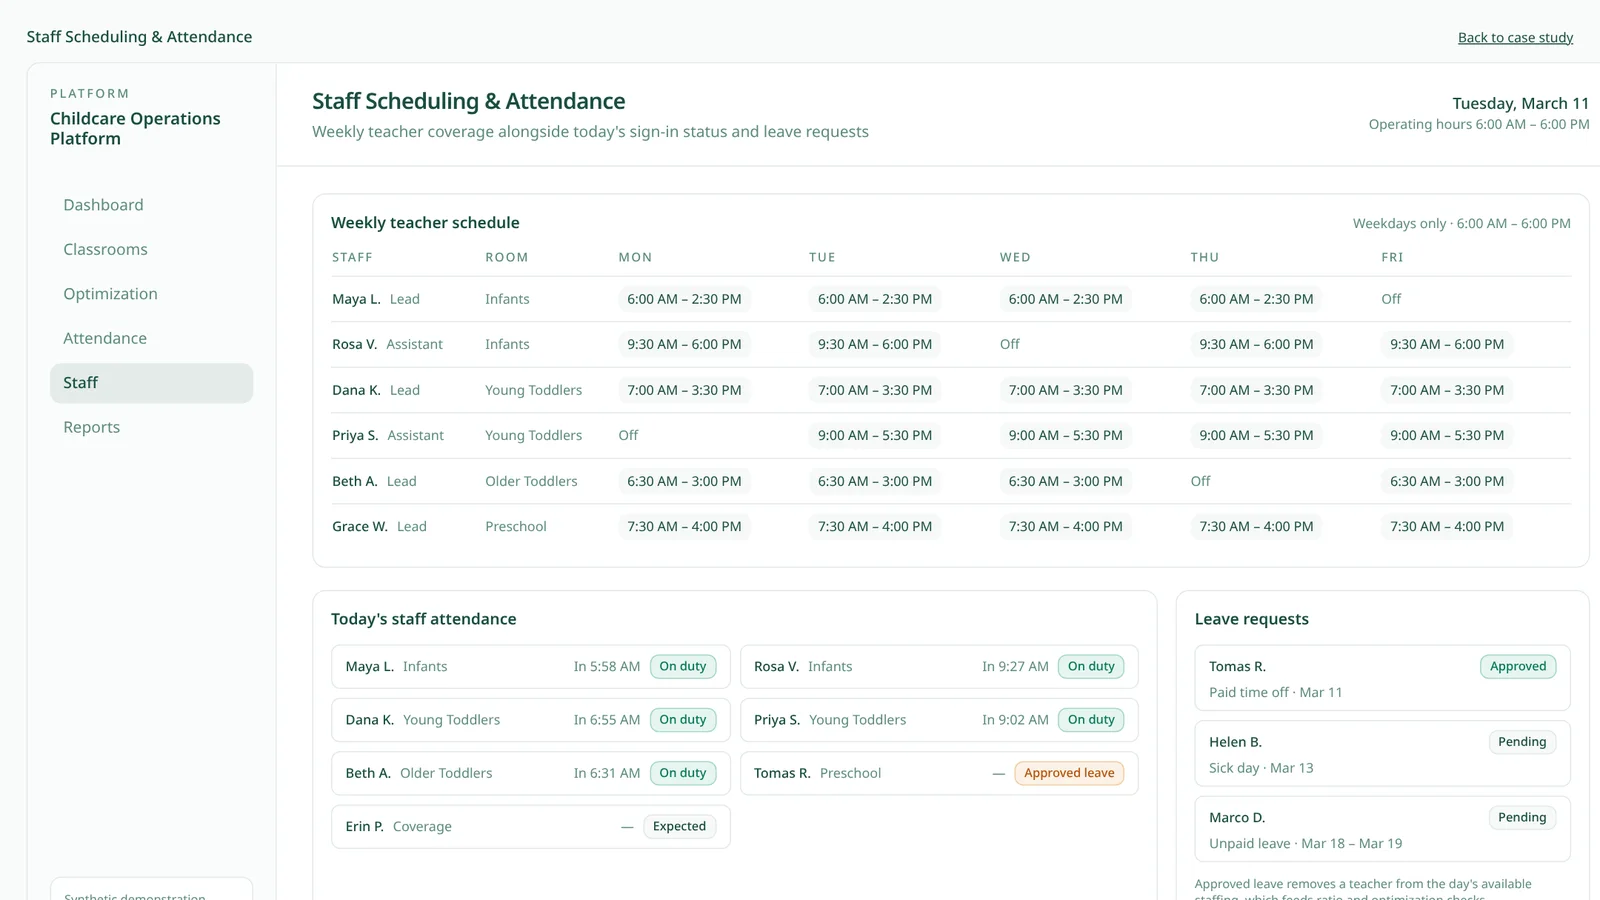
Task: Click the Weekly teacher schedule heading
Action: coord(425,223)
